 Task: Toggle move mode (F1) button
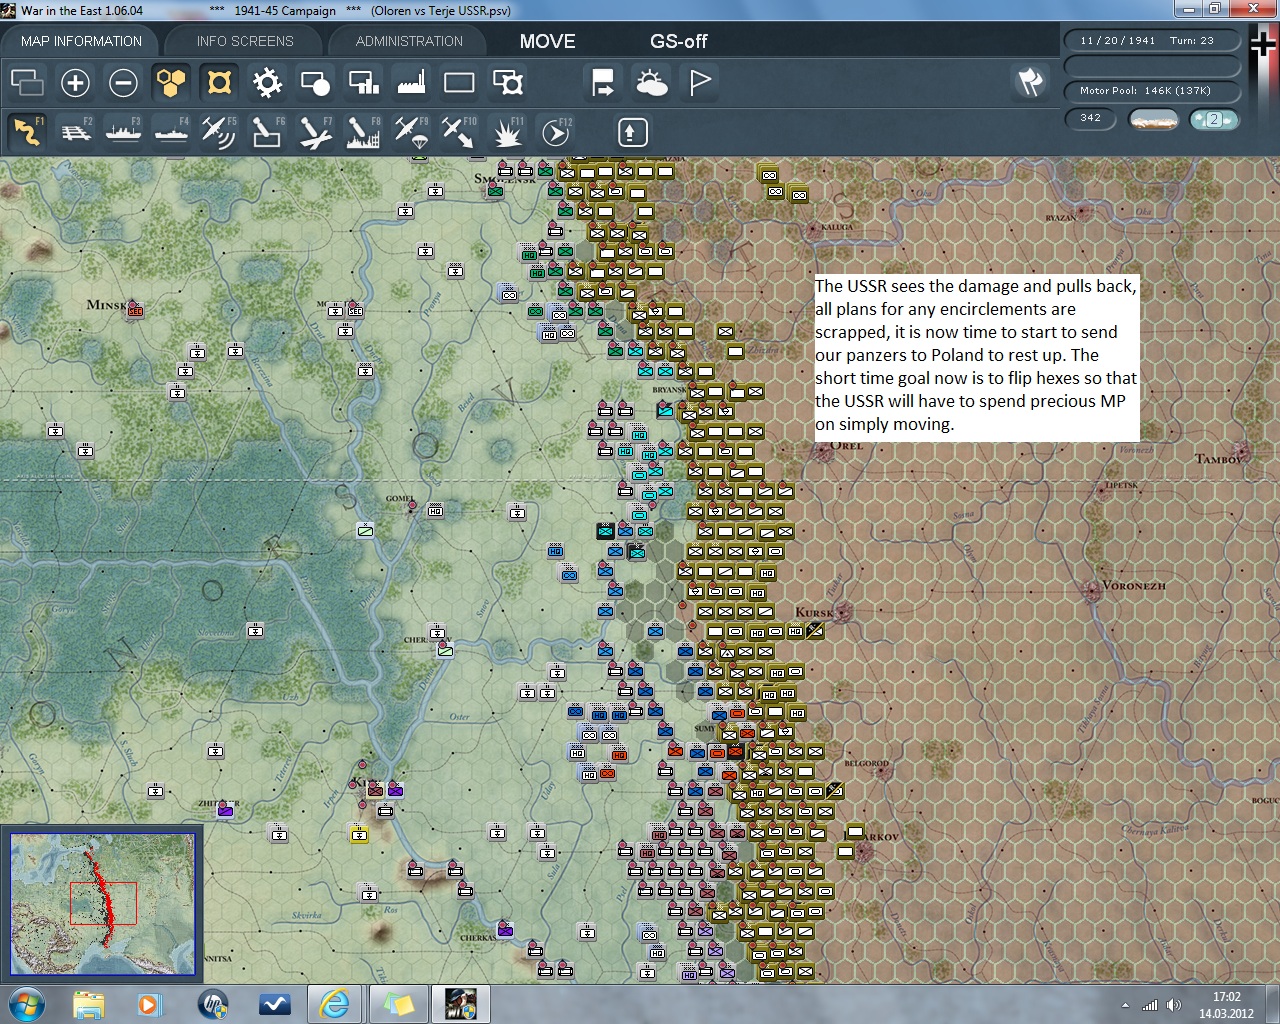[28, 132]
